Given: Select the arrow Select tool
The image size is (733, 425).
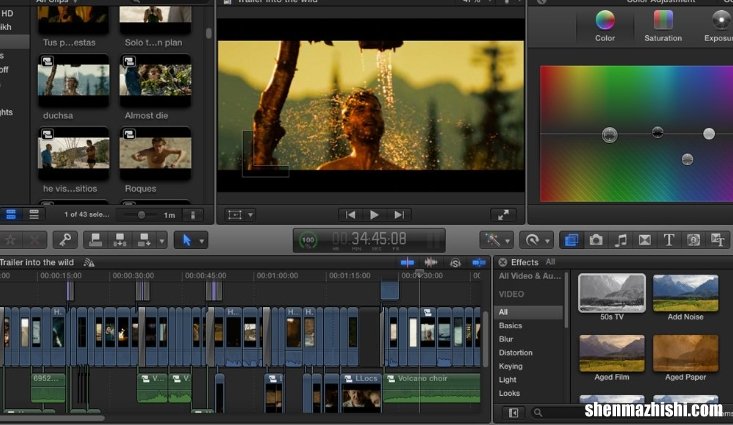Looking at the screenshot, I should [187, 240].
